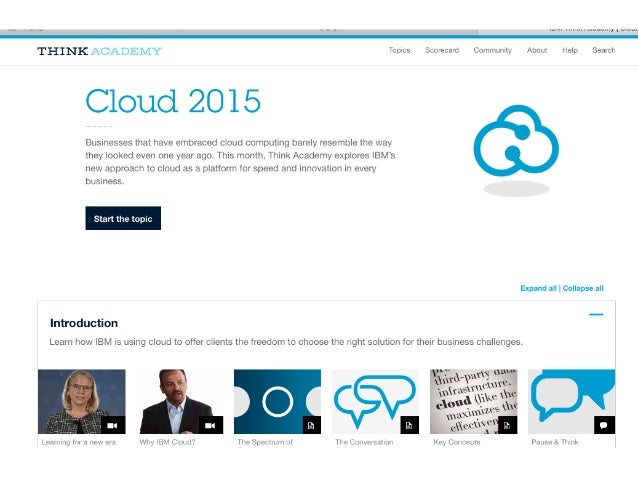This screenshot has width=638, height=479.
Task: Open the Spectrum of thumbnail with circle graphic
Action: (x=277, y=401)
